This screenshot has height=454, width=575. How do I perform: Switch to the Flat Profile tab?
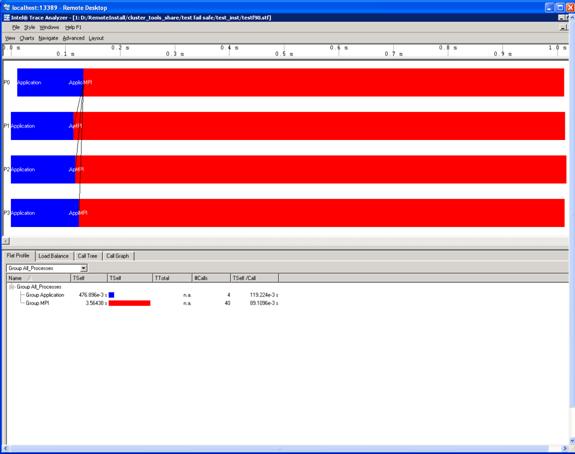(x=18, y=256)
